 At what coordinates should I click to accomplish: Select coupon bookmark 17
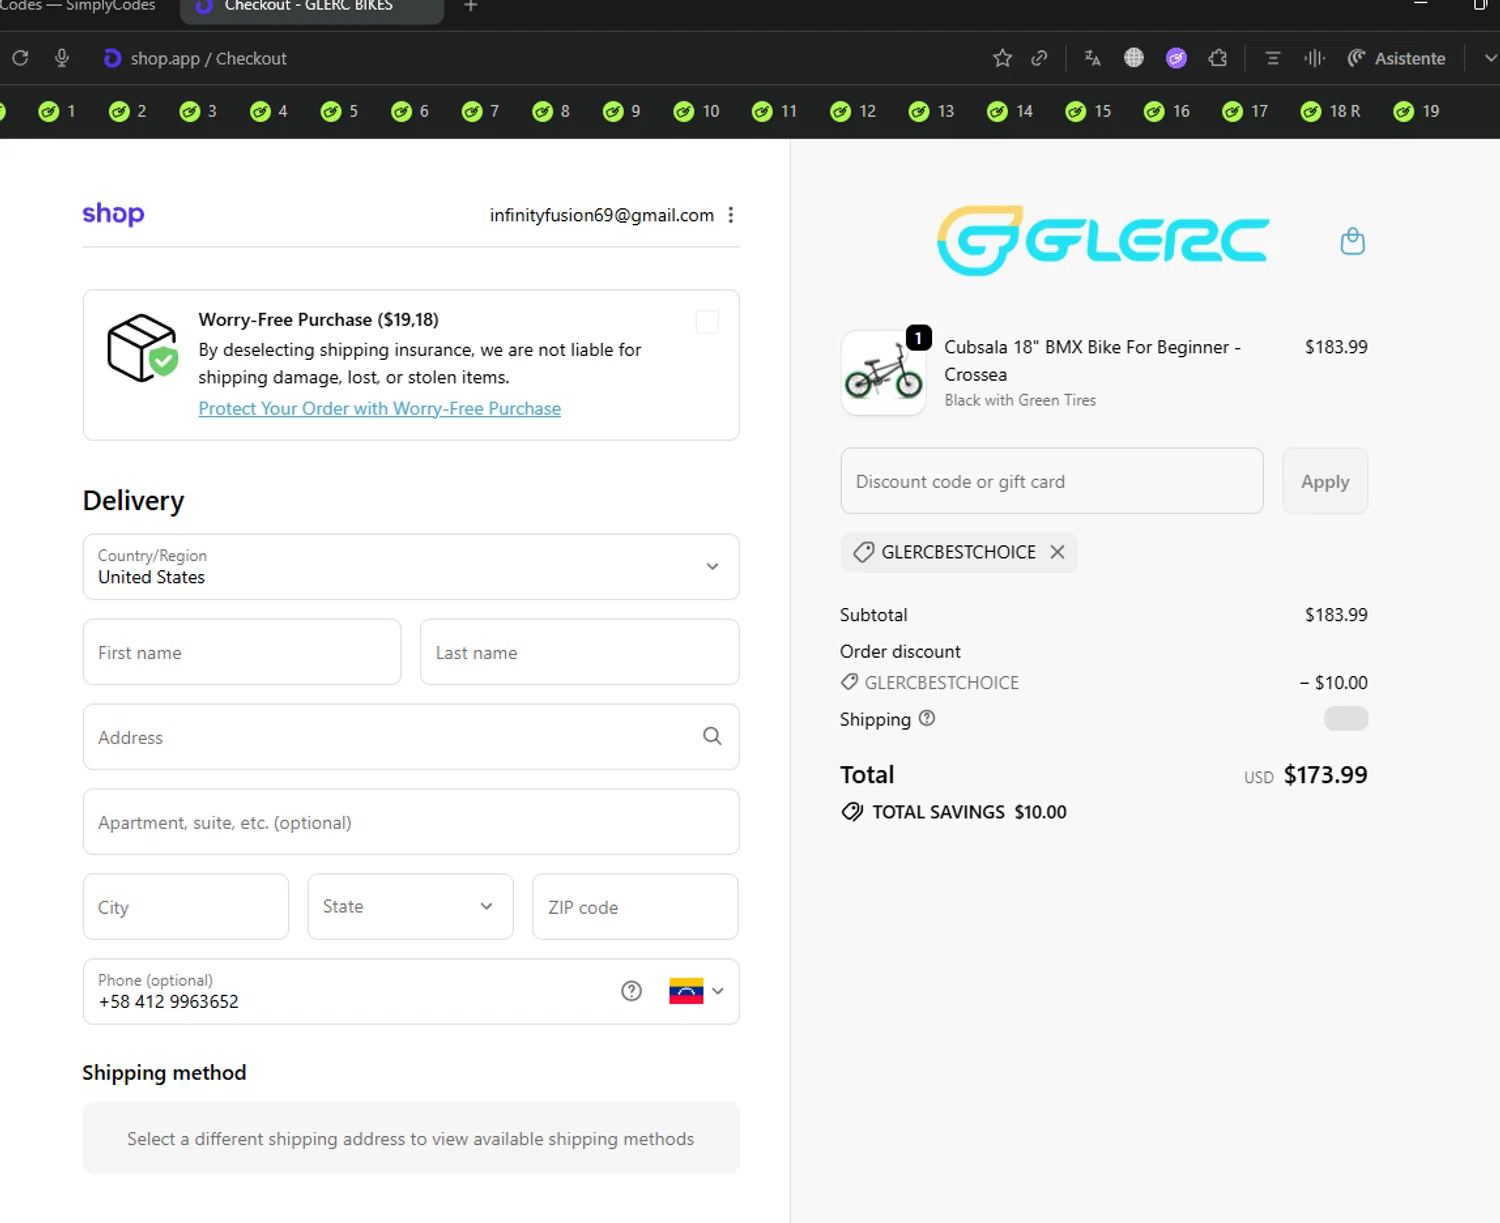[1245, 111]
